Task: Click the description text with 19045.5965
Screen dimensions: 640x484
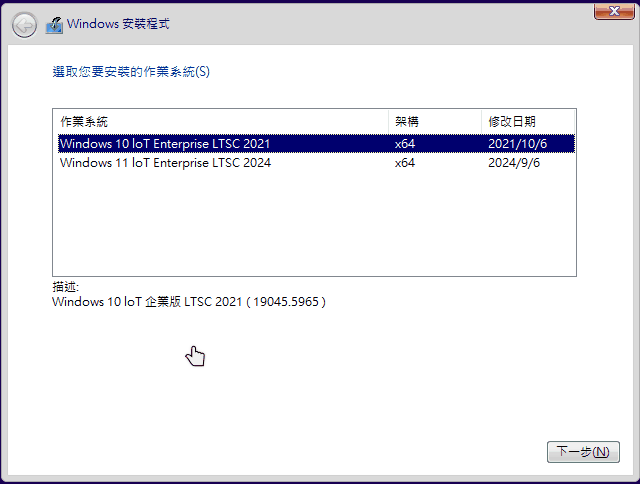Action: (189, 302)
